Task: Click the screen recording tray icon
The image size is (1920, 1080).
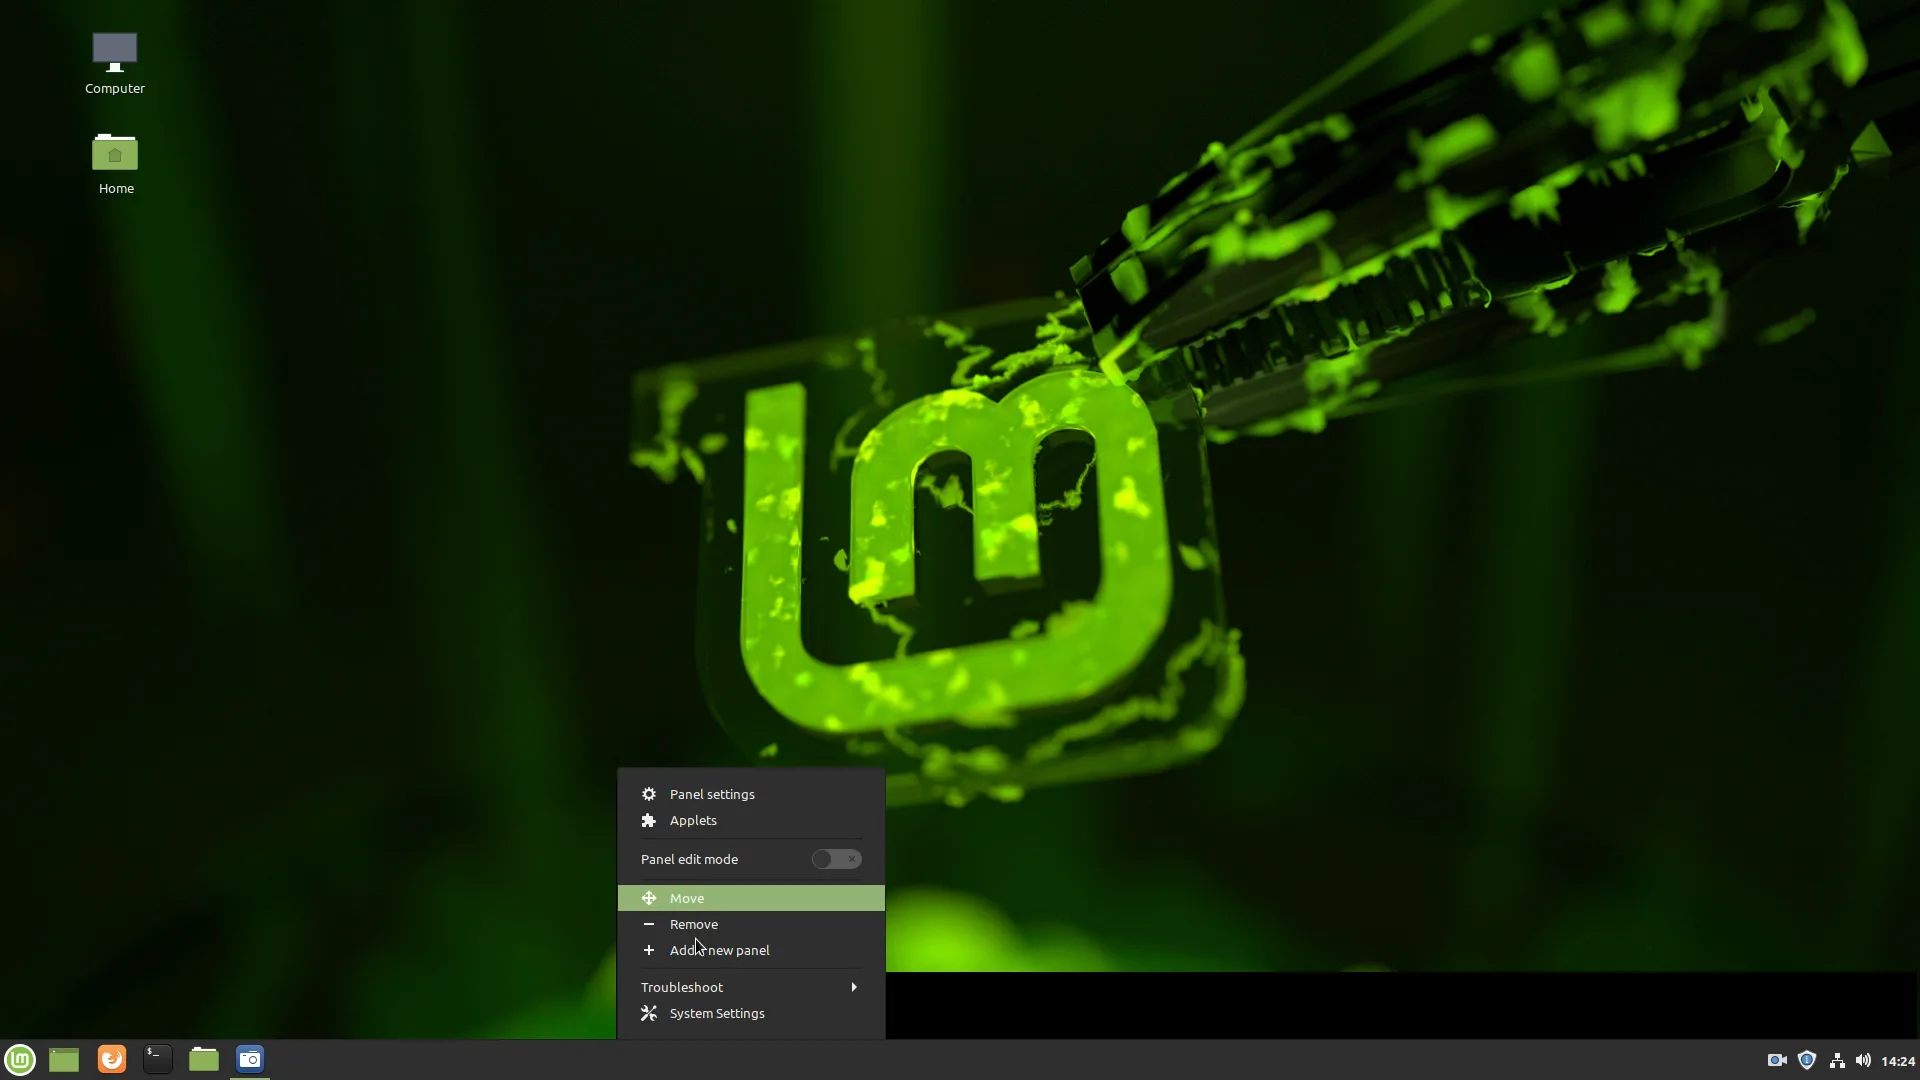Action: click(x=1777, y=1060)
